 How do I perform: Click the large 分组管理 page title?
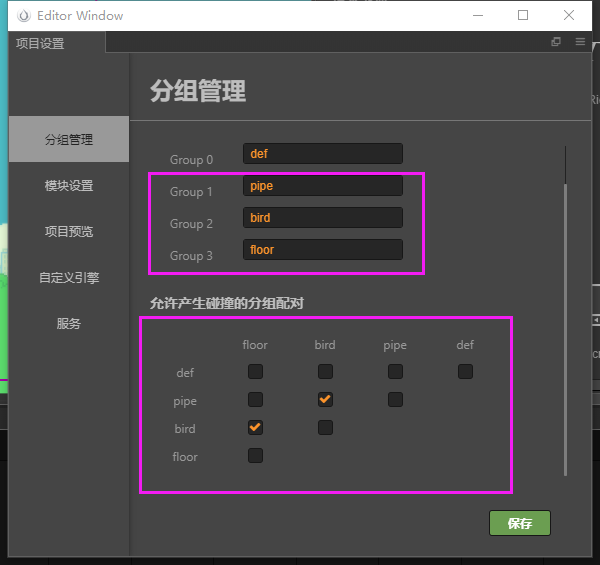tap(198, 91)
